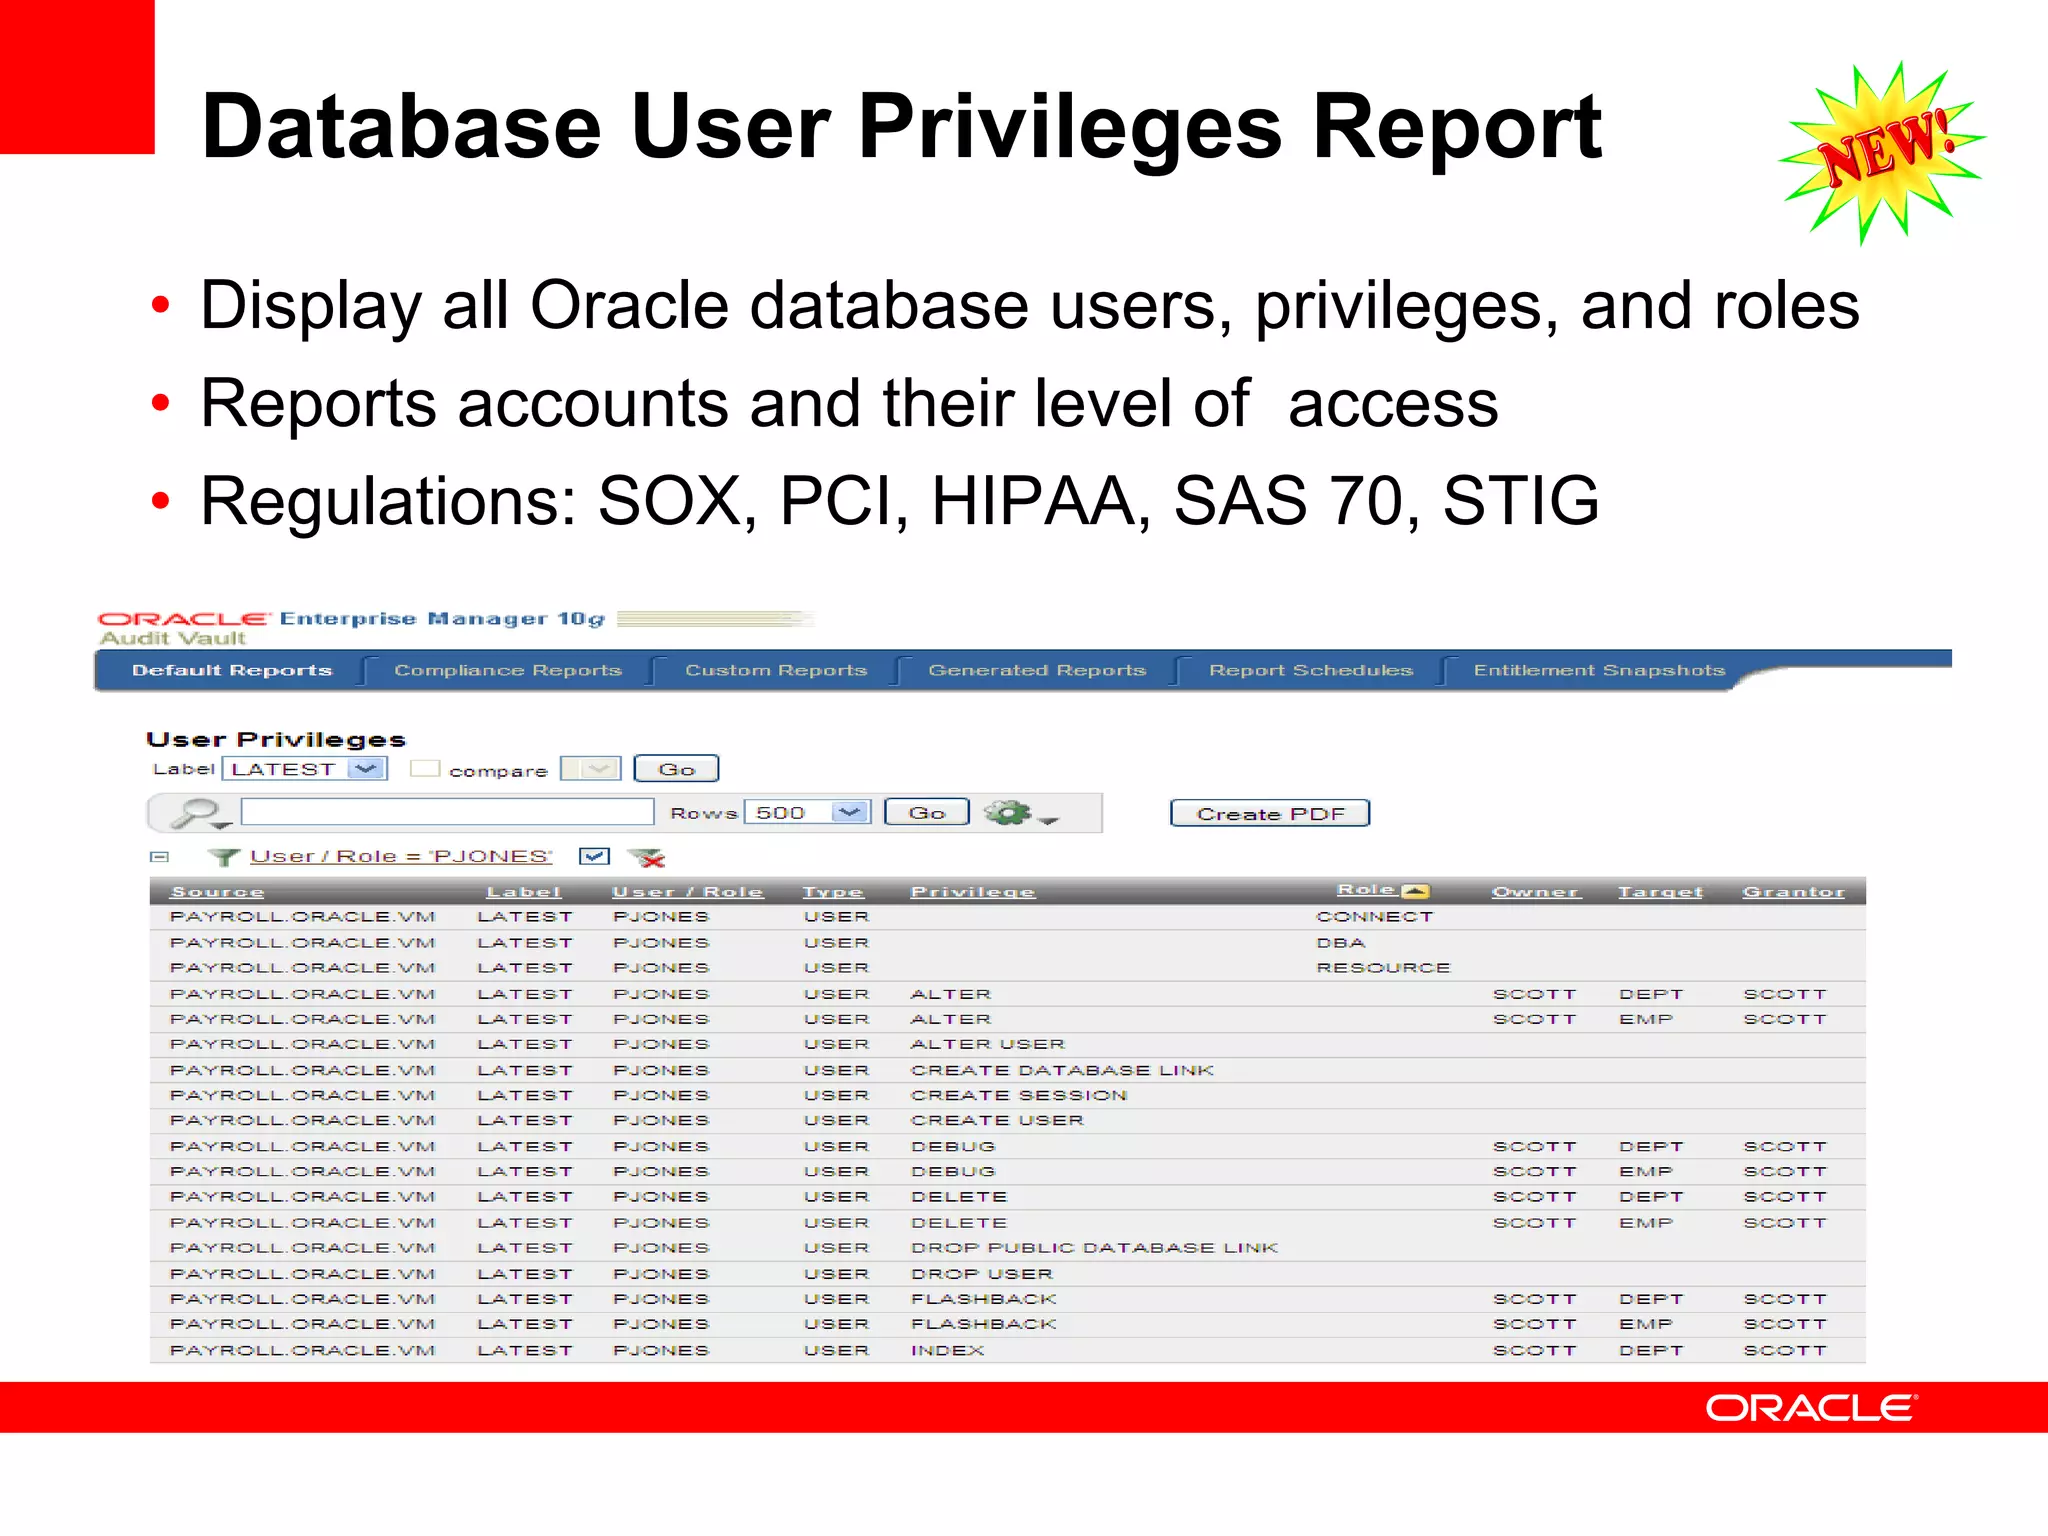Viewport: 2048px width, 1536px height.
Task: Open the compare label dropdown
Action: coord(590,768)
